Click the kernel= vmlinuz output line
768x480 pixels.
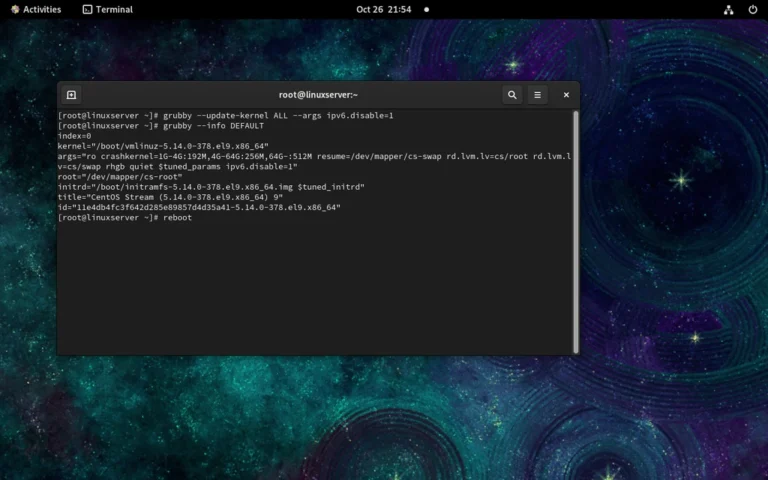point(162,146)
